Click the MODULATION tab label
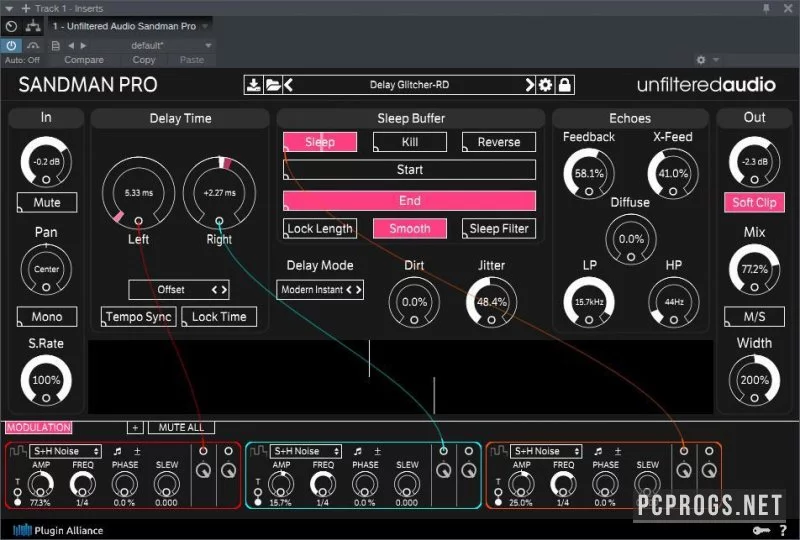 pyautogui.click(x=39, y=427)
